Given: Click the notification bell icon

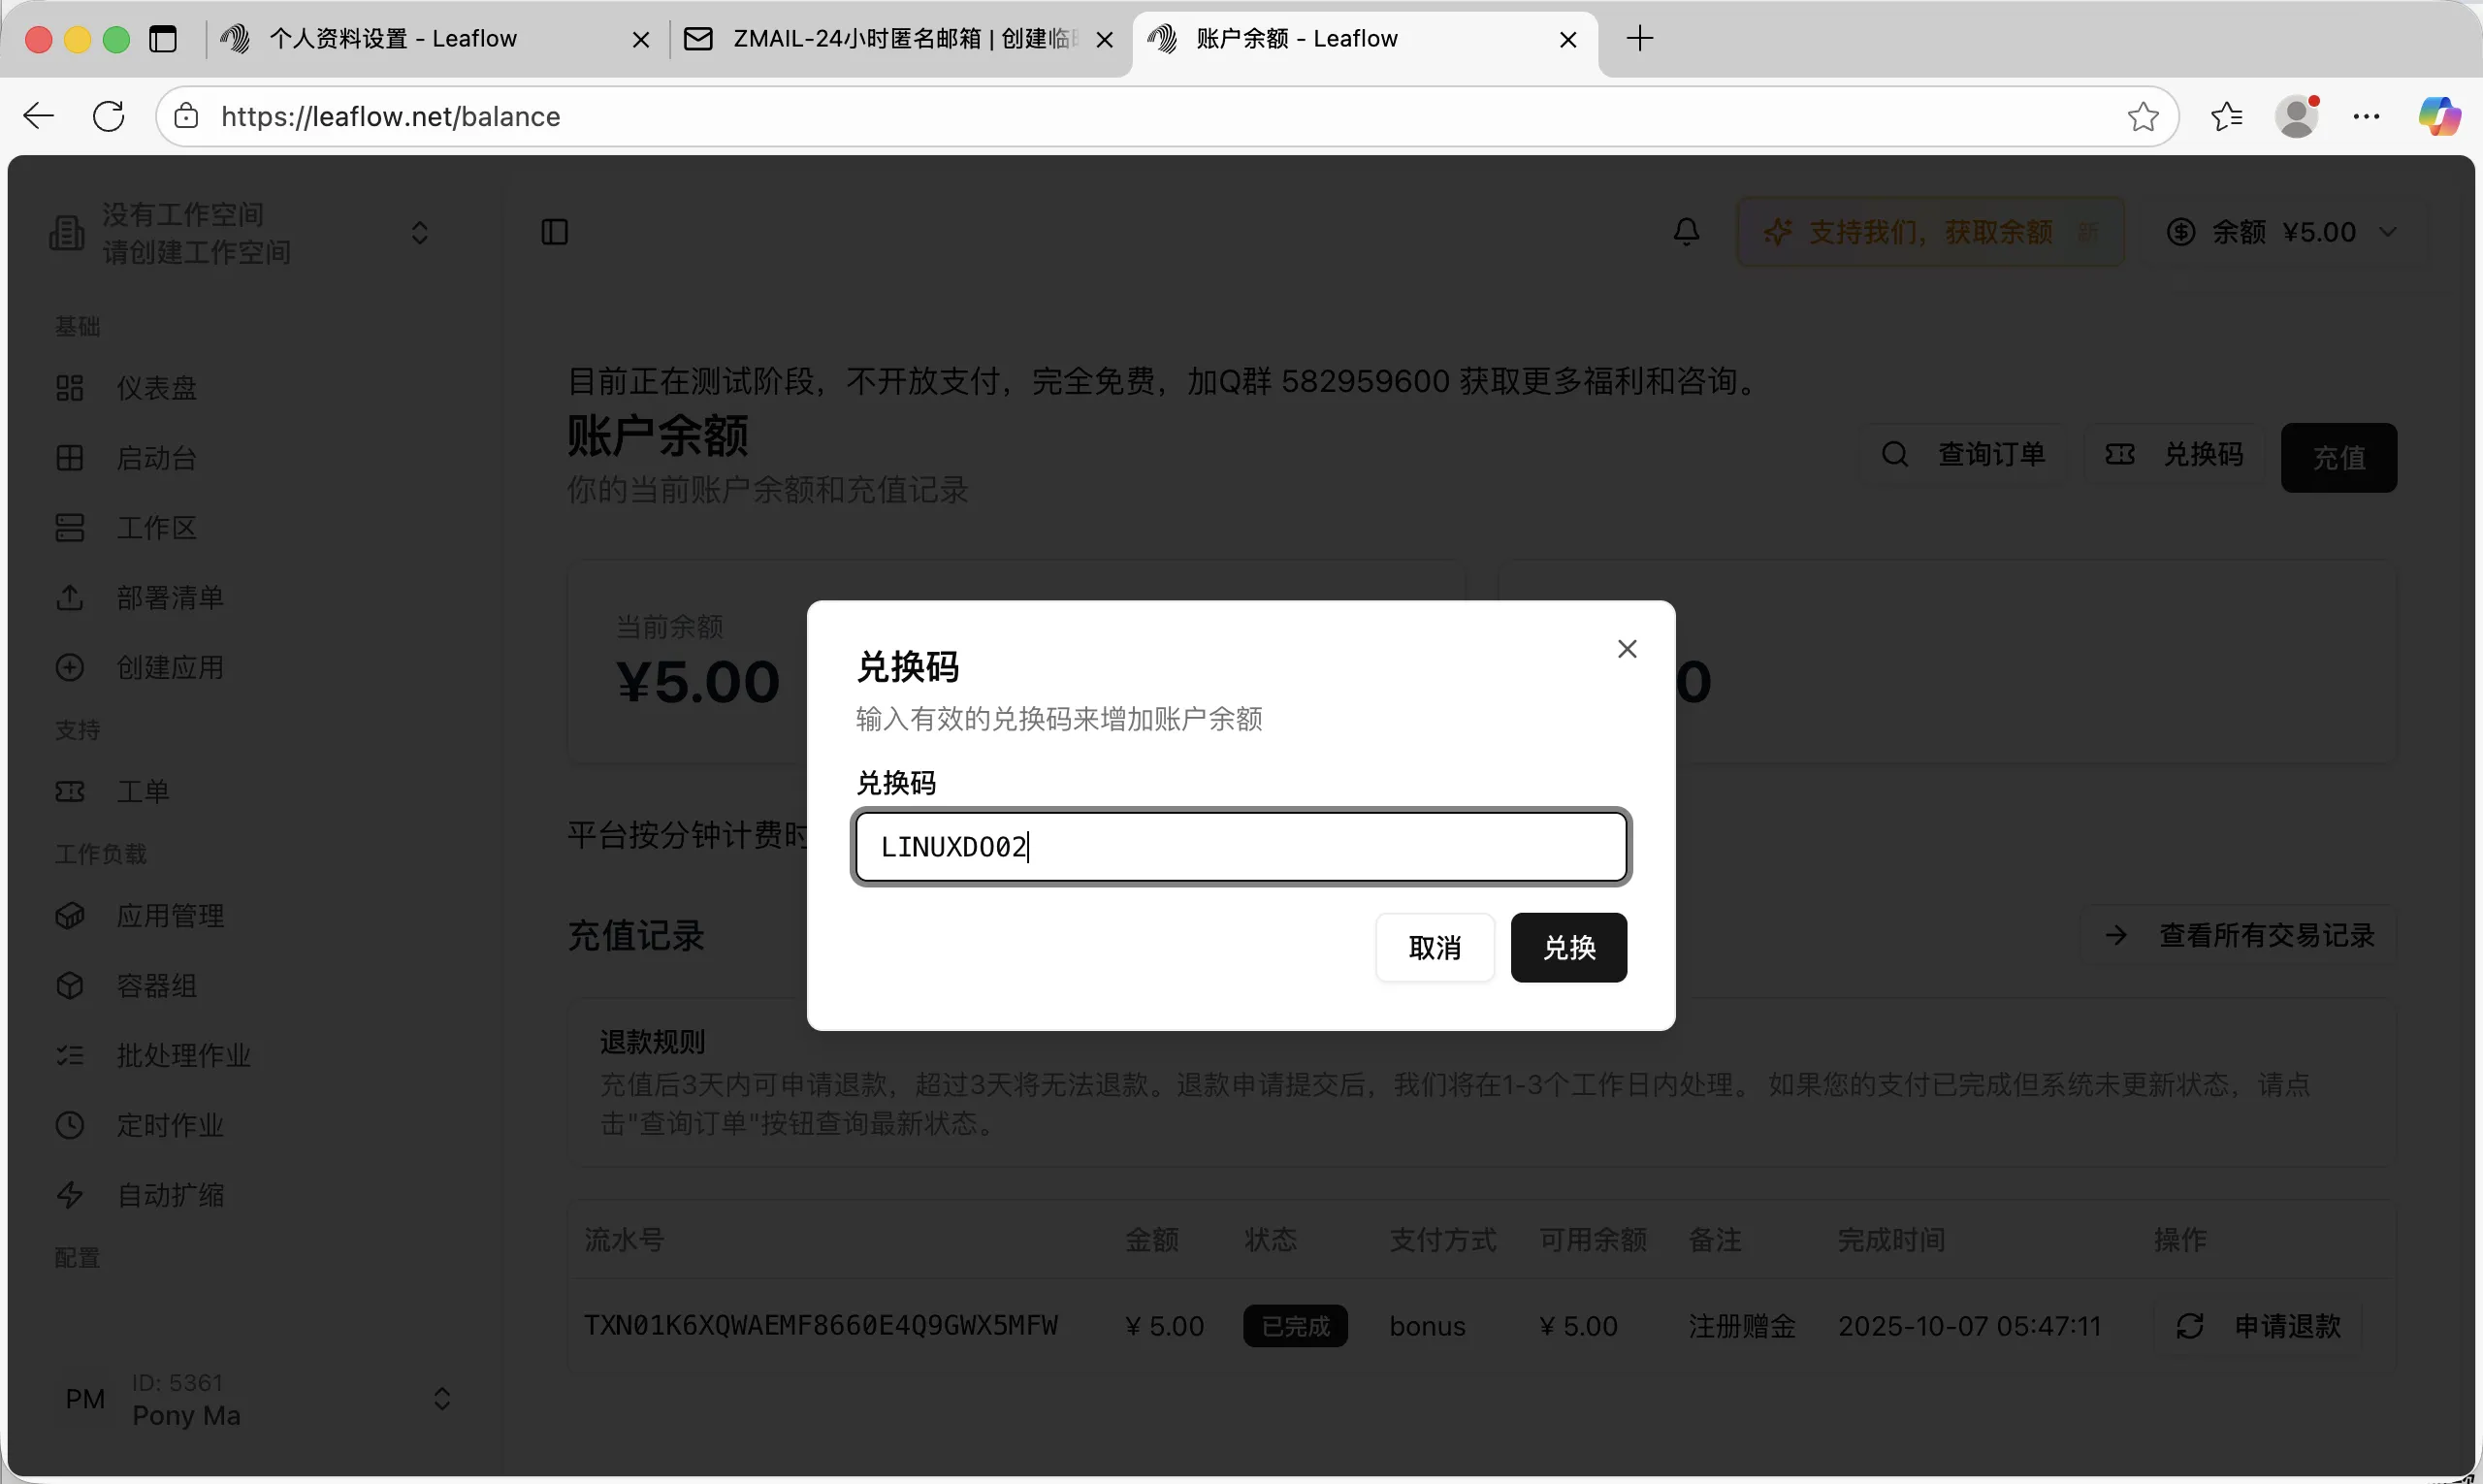Looking at the screenshot, I should point(1686,232).
